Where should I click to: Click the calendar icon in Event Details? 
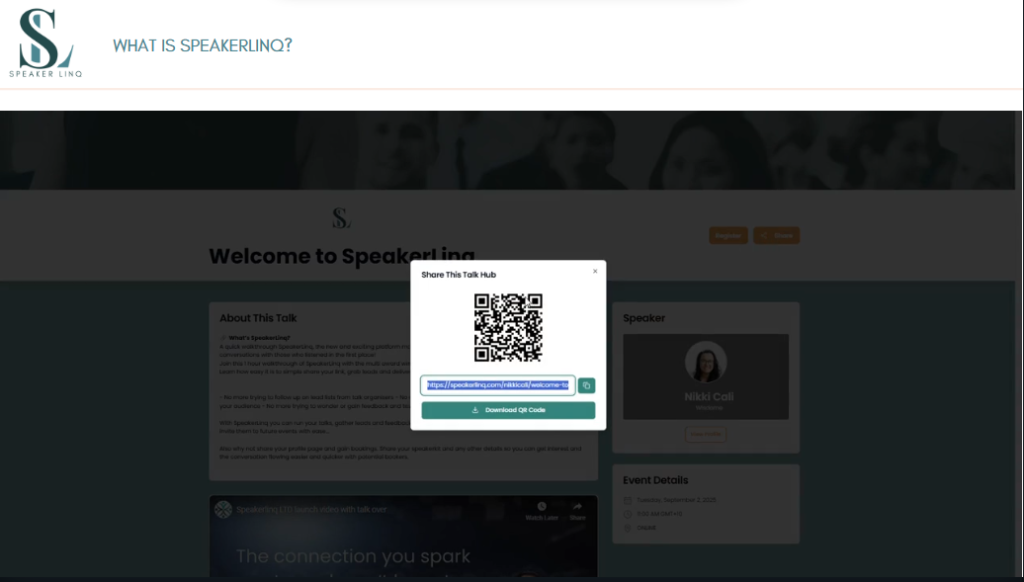pyautogui.click(x=627, y=500)
